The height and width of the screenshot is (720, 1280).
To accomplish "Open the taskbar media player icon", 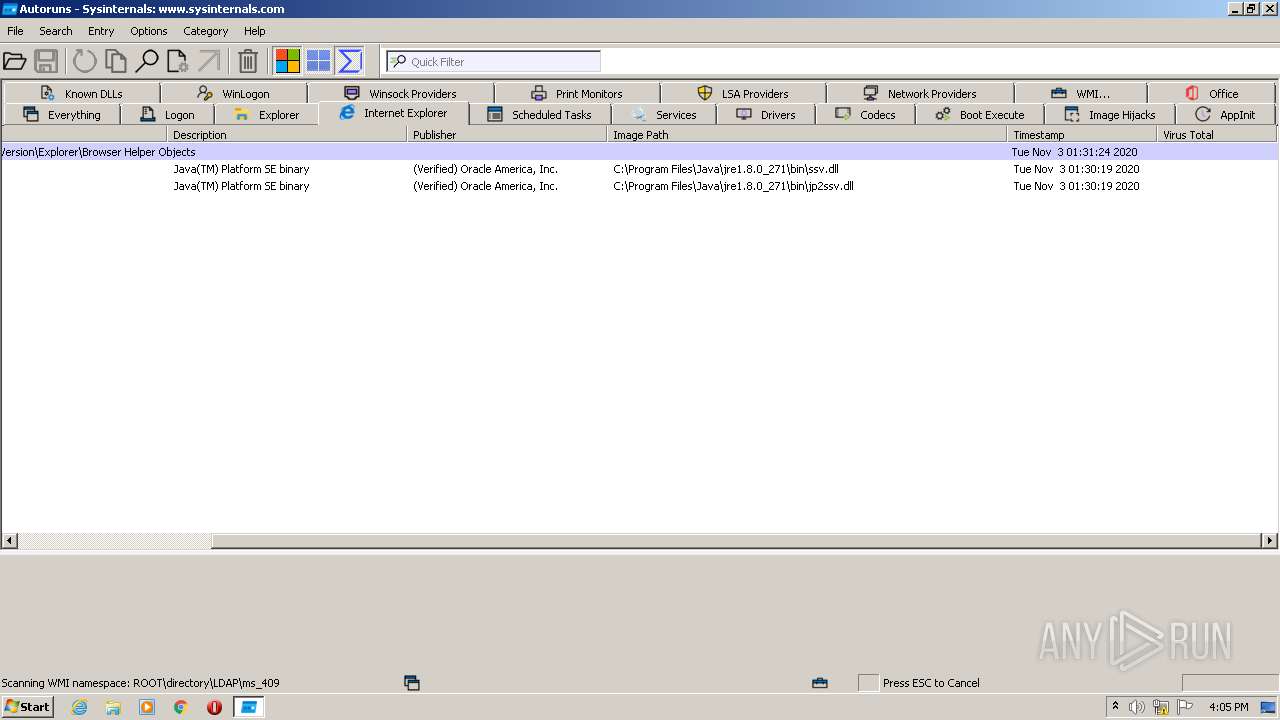I will 147,707.
